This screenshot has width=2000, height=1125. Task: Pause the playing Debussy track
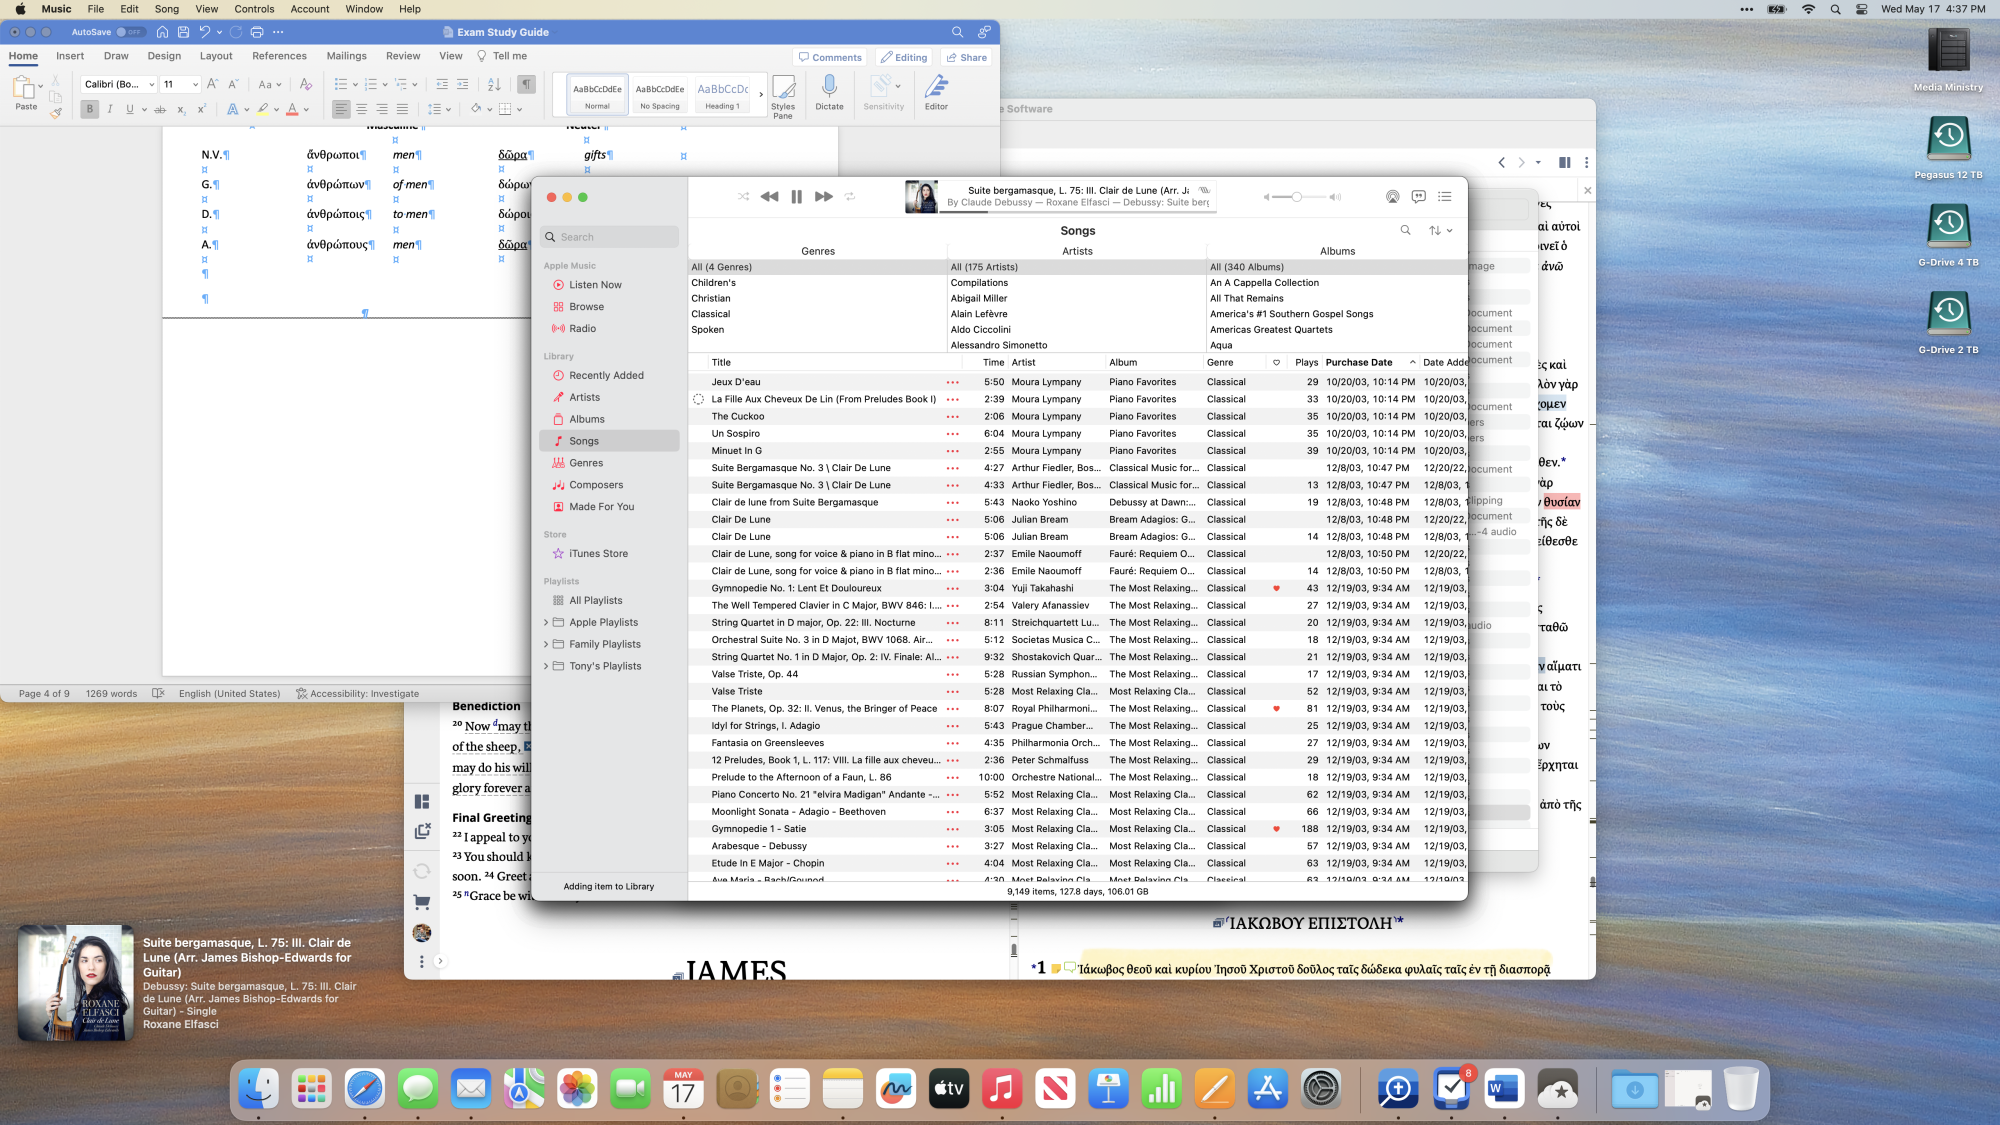coord(796,197)
